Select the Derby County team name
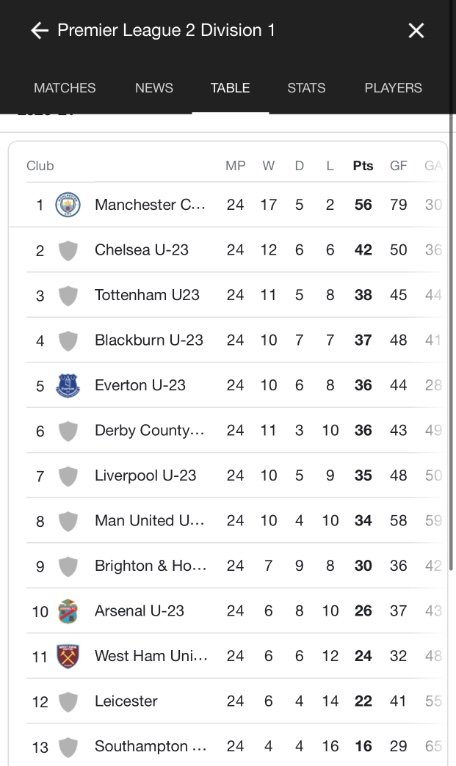The height and width of the screenshot is (766, 456). pos(150,430)
